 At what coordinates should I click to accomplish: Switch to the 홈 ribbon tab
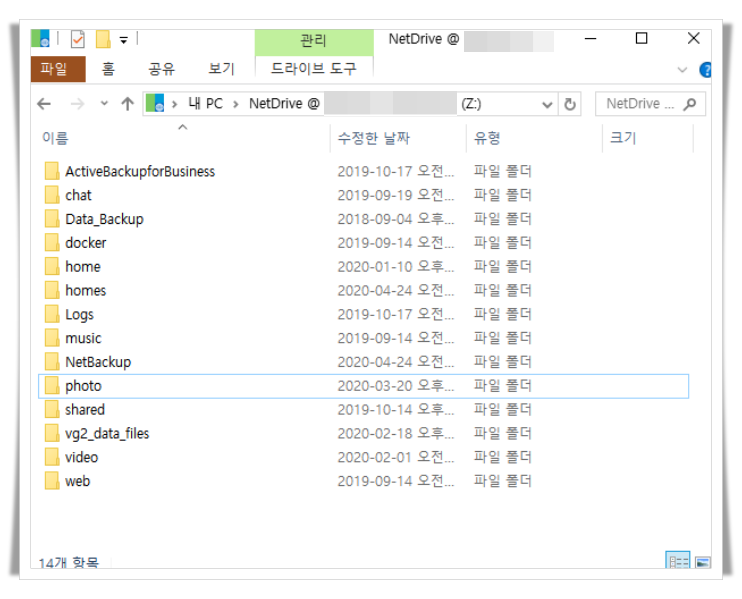(108, 69)
